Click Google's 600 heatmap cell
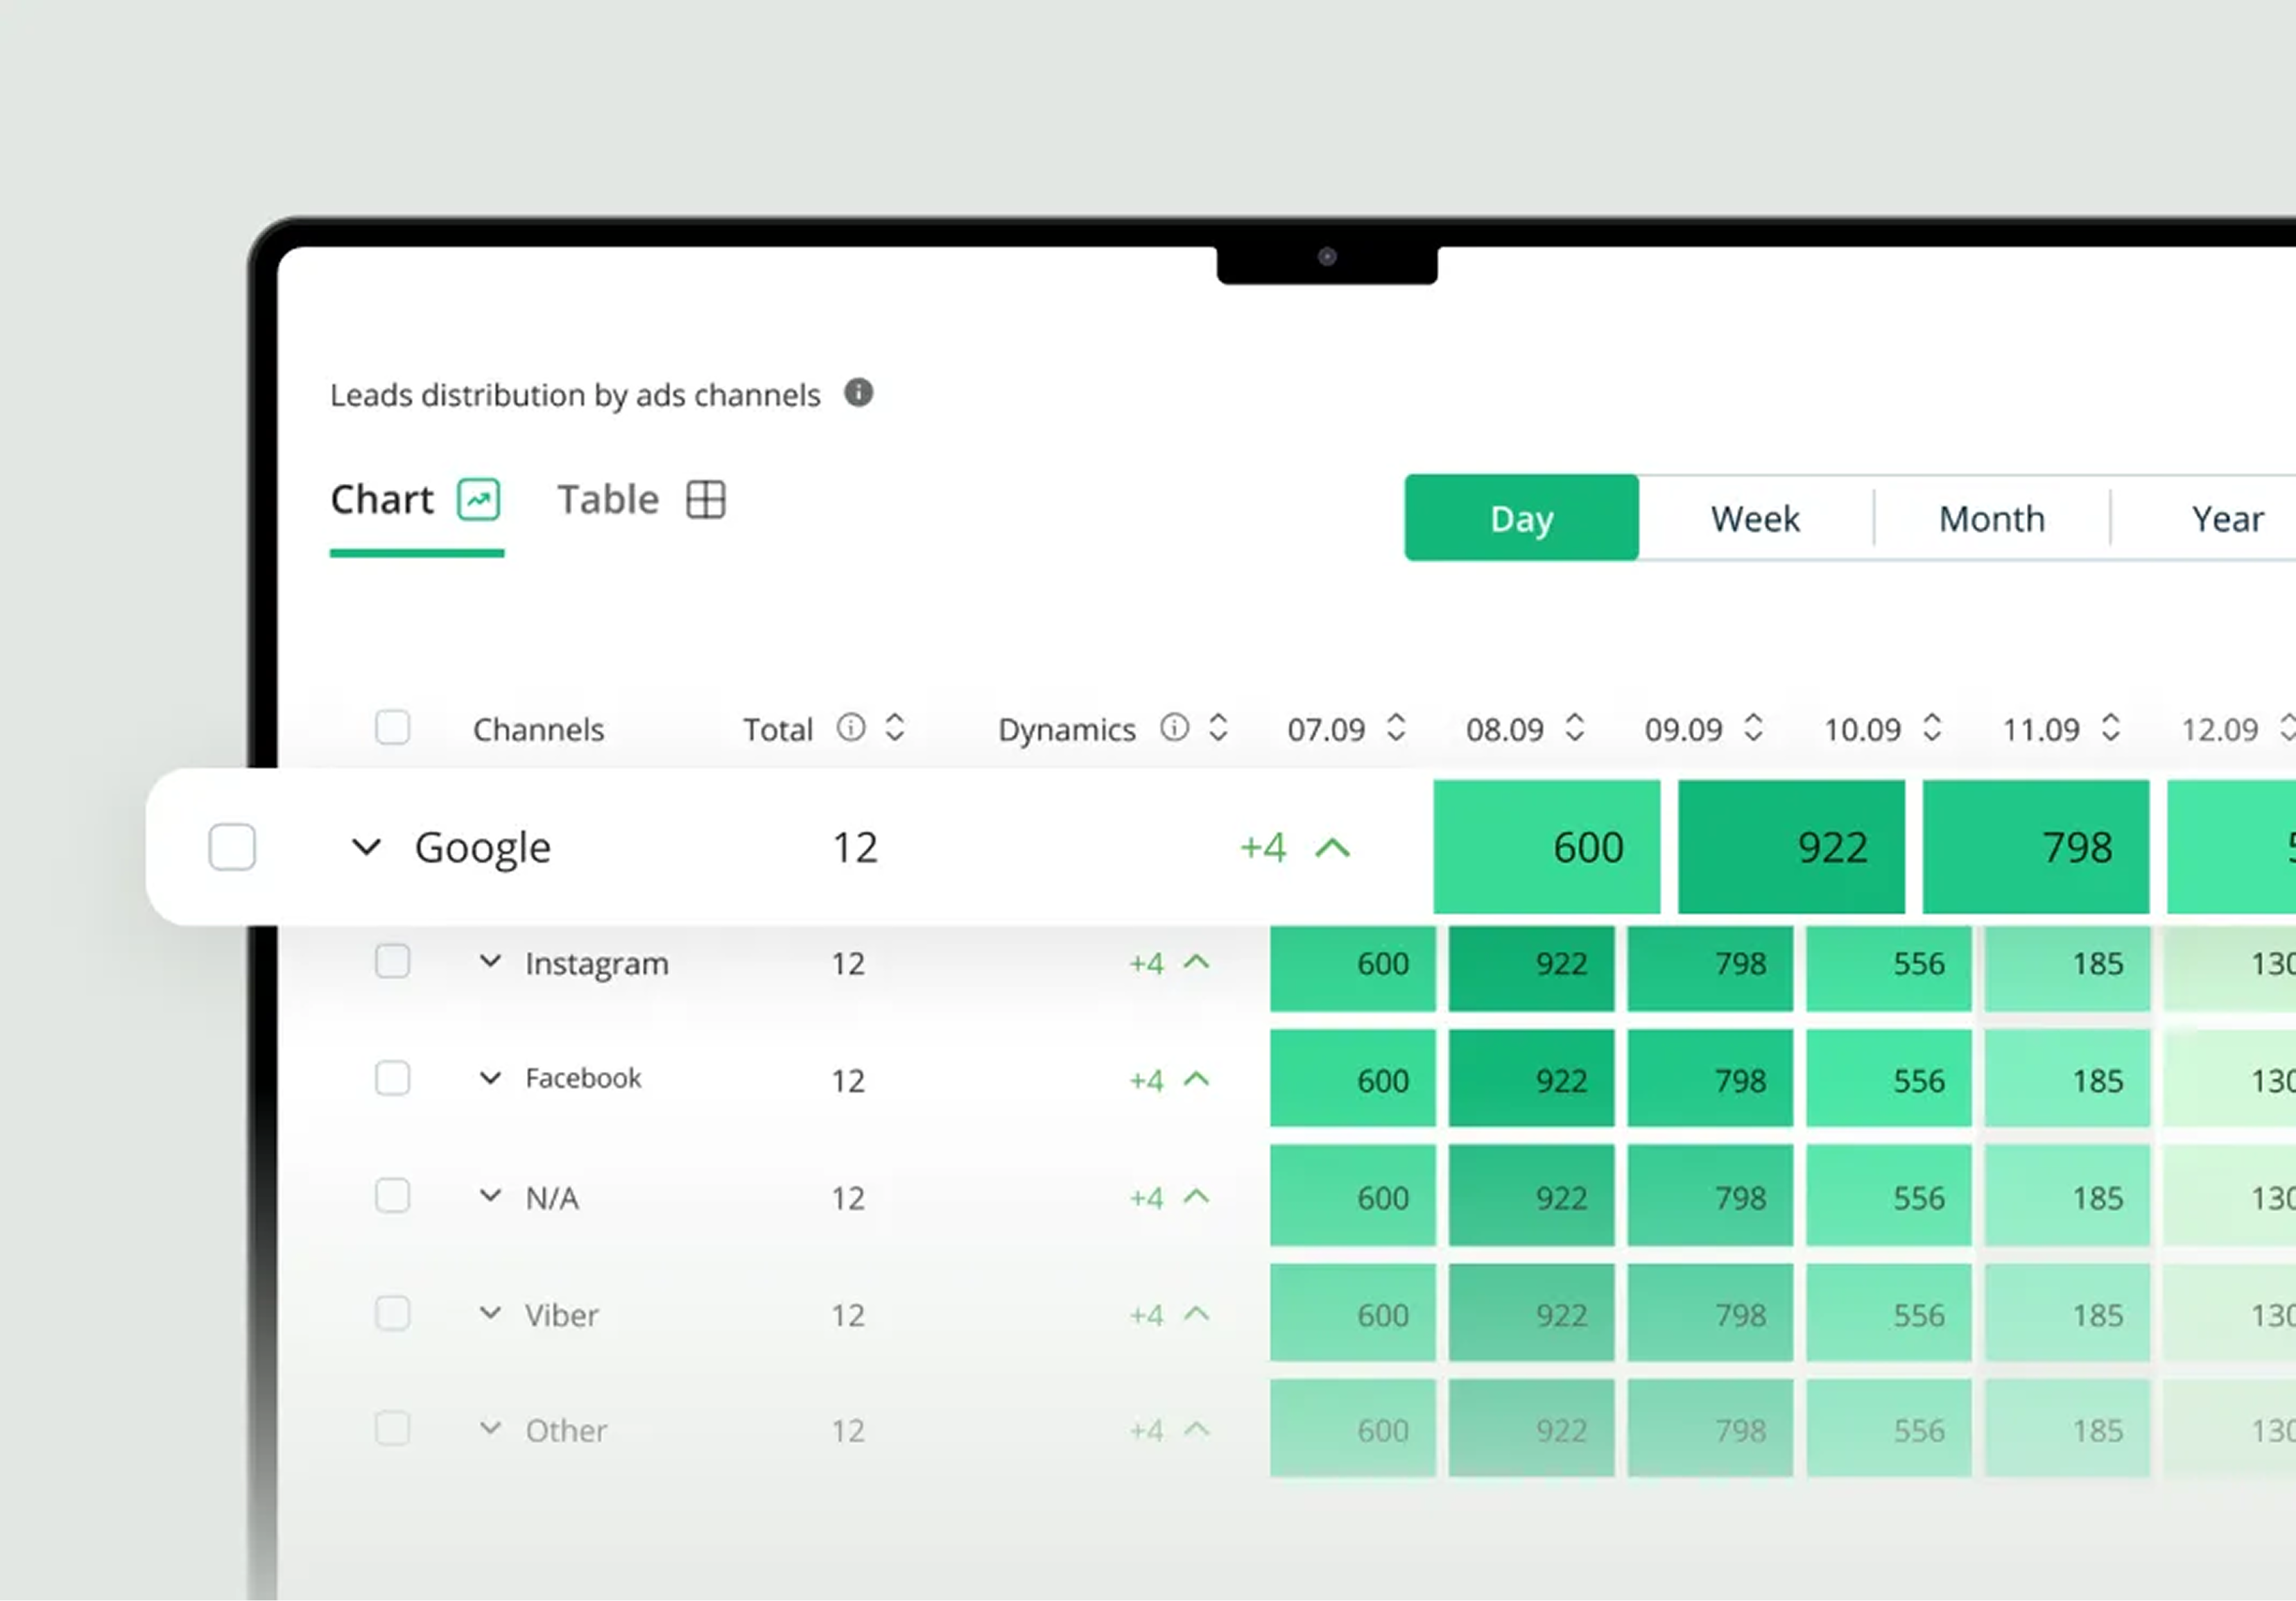Screen dimensions: 2296x1601 click(1547, 847)
